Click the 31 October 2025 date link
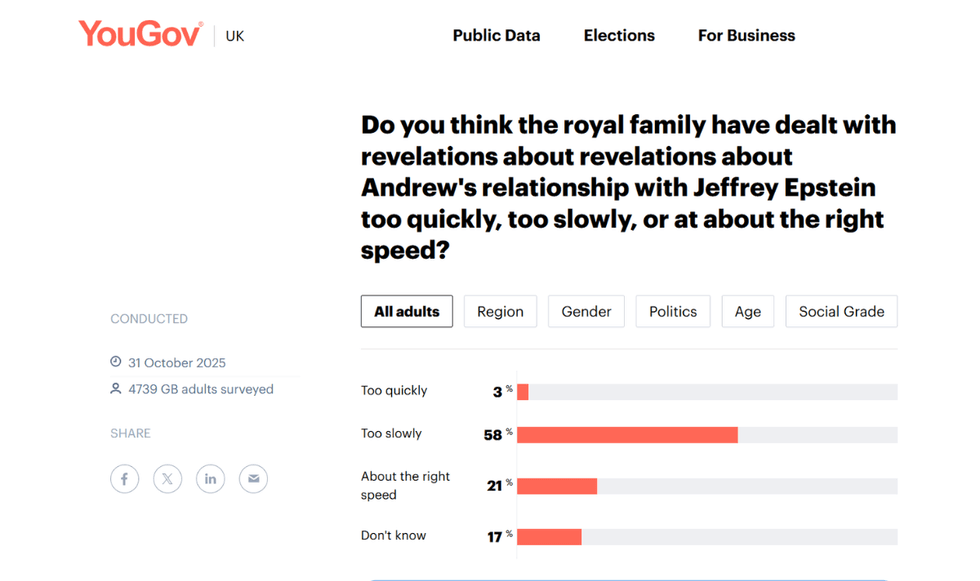Image resolution: width=980 pixels, height=581 pixels. pyautogui.click(x=178, y=362)
